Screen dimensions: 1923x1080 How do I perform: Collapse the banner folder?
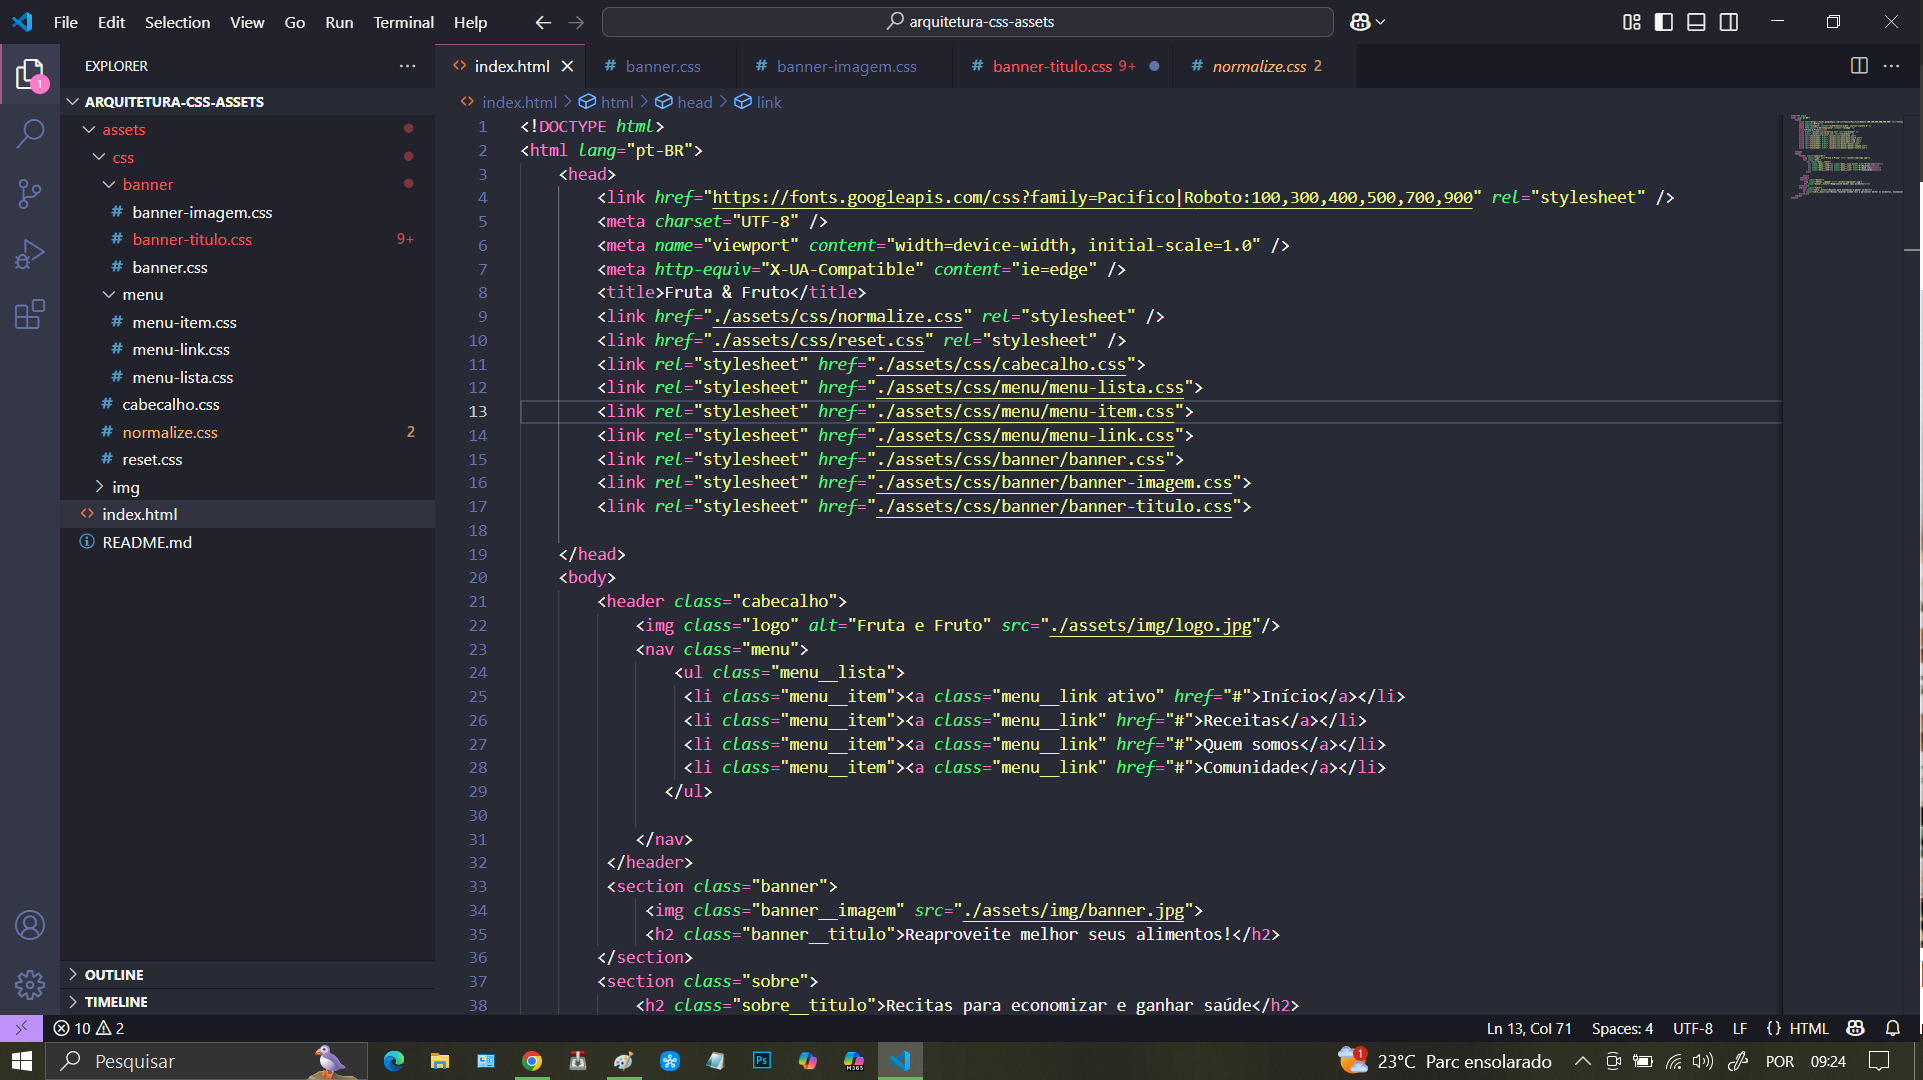247,185
